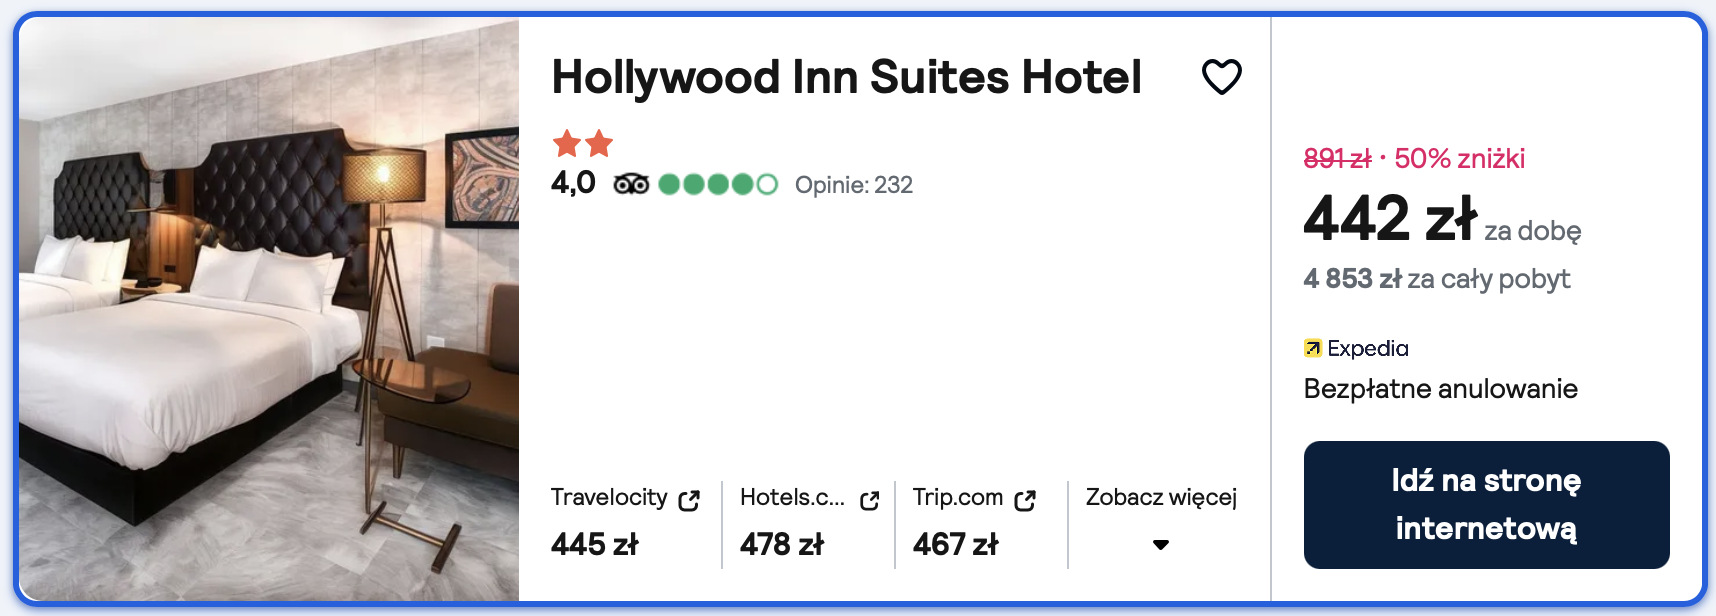This screenshot has height=616, width=1716.
Task: Select the Hotels.com 478 zł price
Action: click(x=781, y=544)
